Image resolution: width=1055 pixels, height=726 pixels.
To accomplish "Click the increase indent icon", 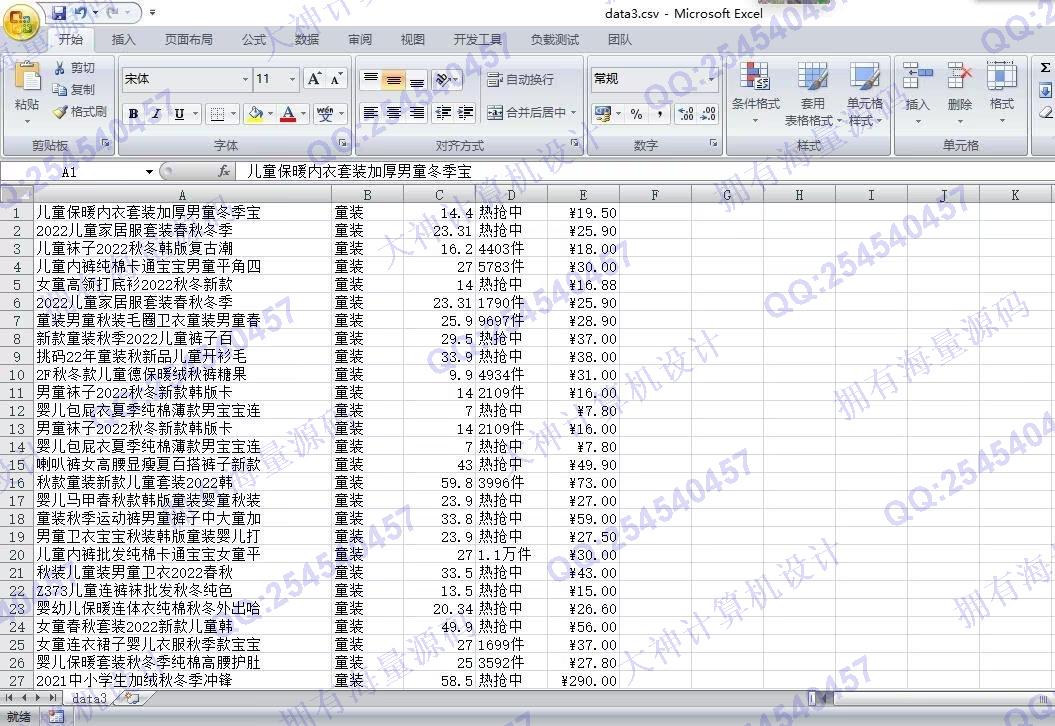I will (x=466, y=113).
